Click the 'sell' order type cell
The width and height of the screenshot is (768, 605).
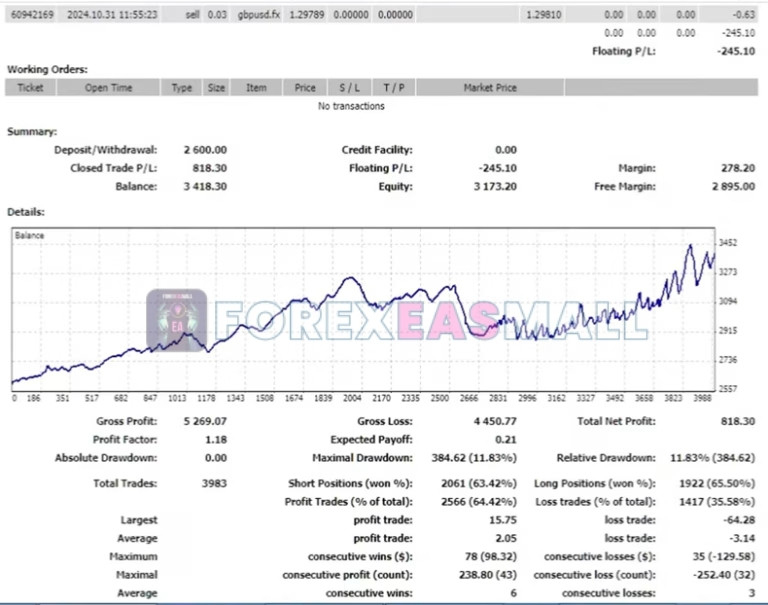pos(192,15)
